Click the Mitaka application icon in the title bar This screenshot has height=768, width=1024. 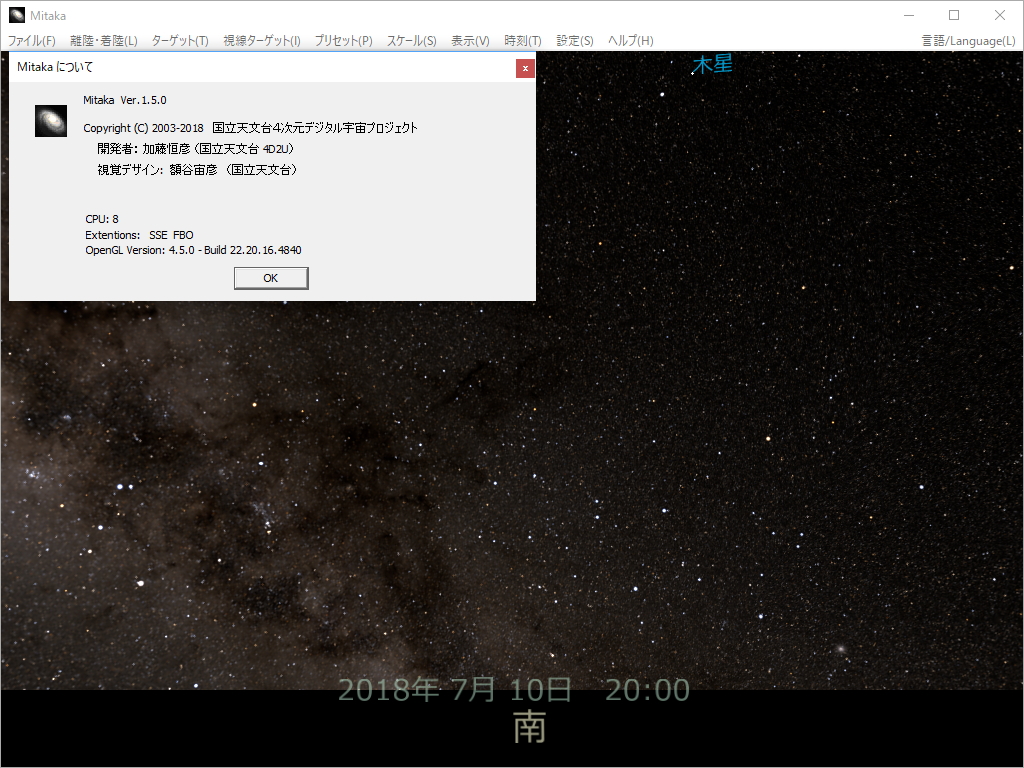pos(15,15)
